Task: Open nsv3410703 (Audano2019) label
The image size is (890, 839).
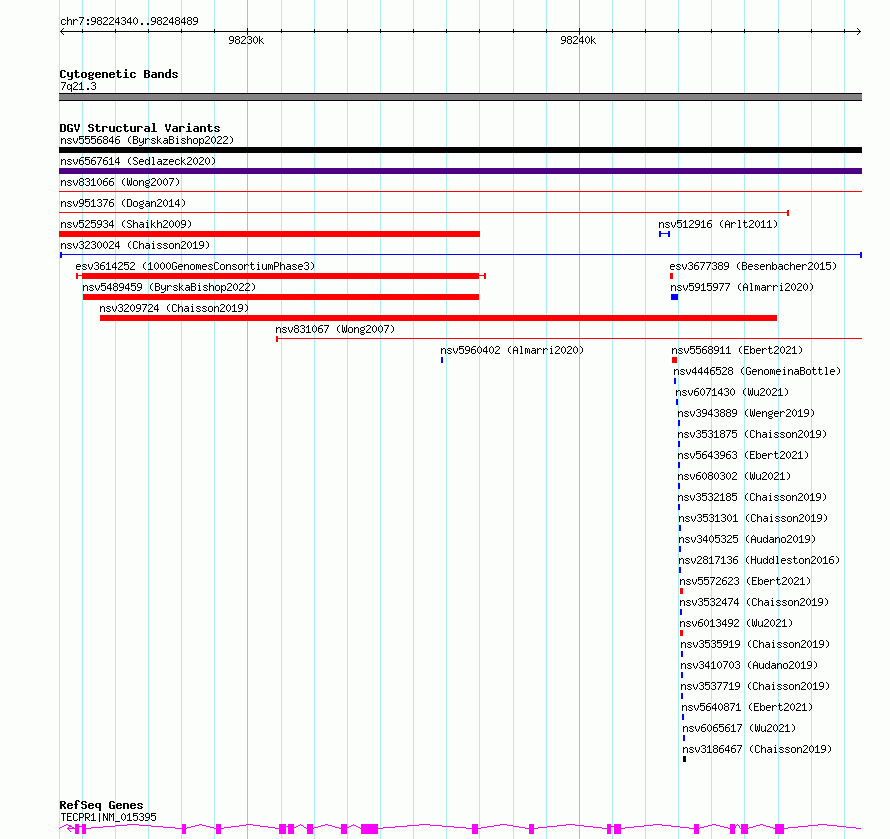Action: click(x=749, y=665)
